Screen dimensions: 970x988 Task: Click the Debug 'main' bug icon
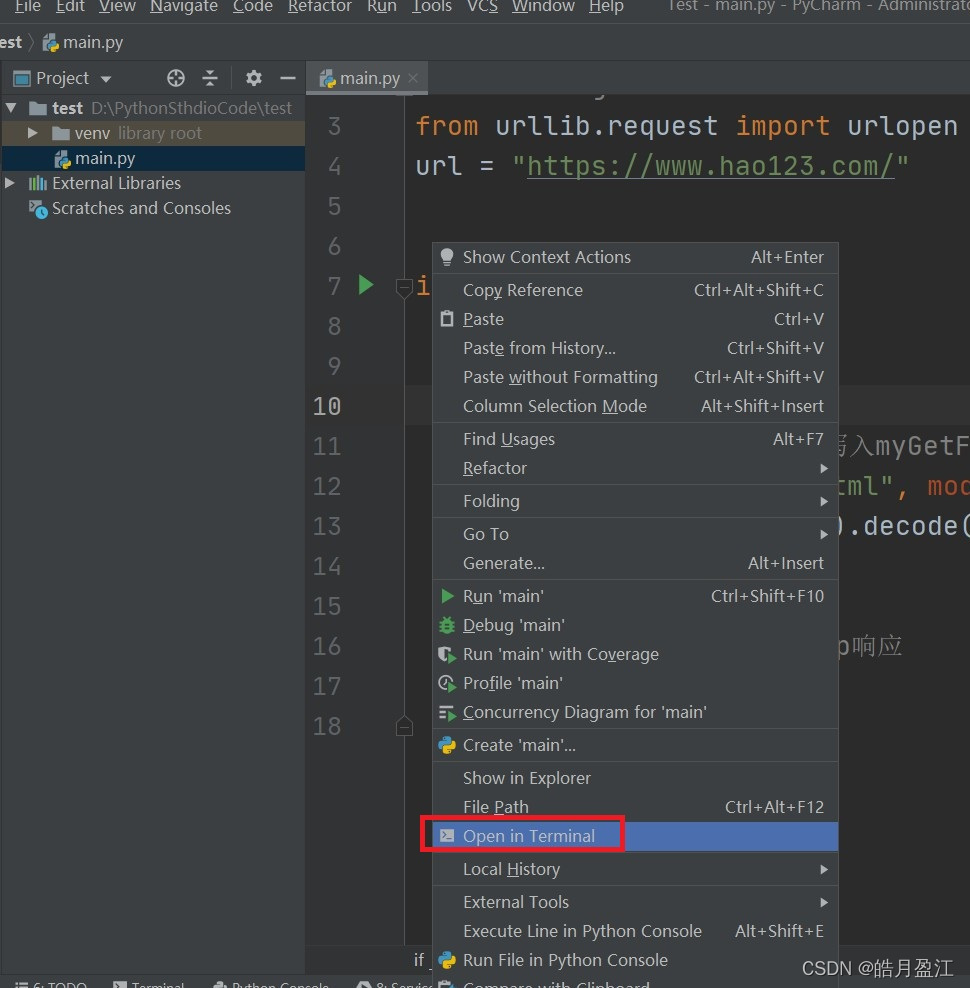(447, 625)
